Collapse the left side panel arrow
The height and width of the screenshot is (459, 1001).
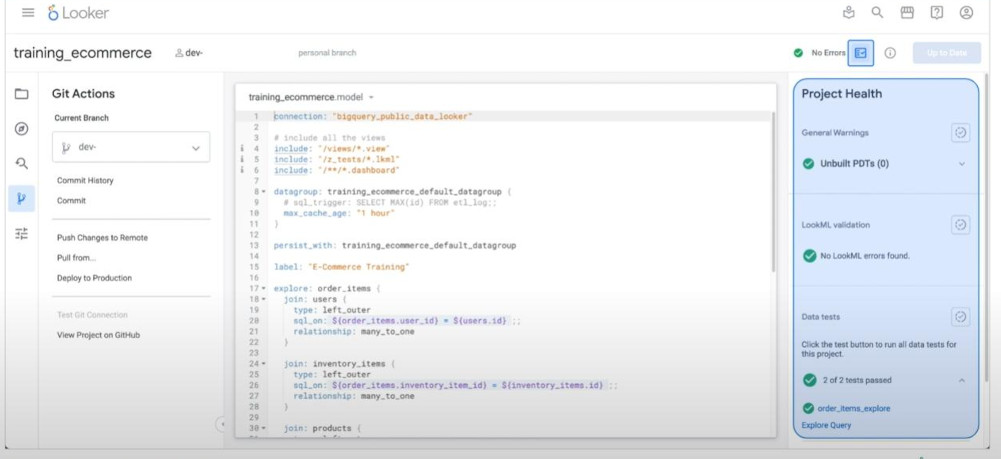pos(221,423)
